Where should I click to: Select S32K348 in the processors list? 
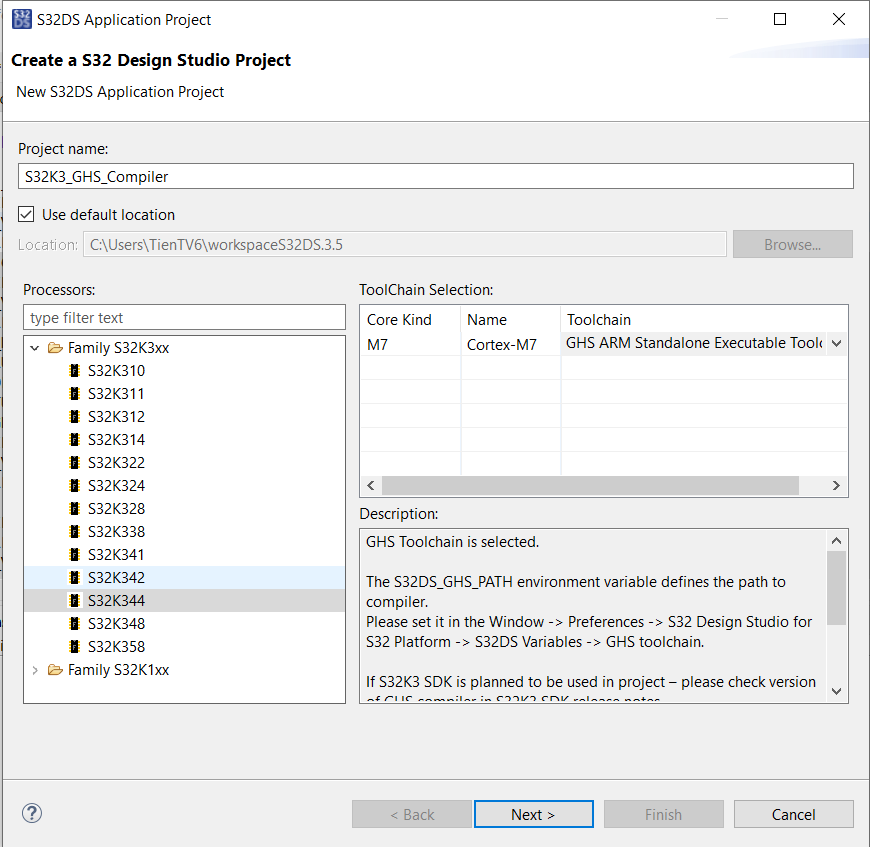116,624
